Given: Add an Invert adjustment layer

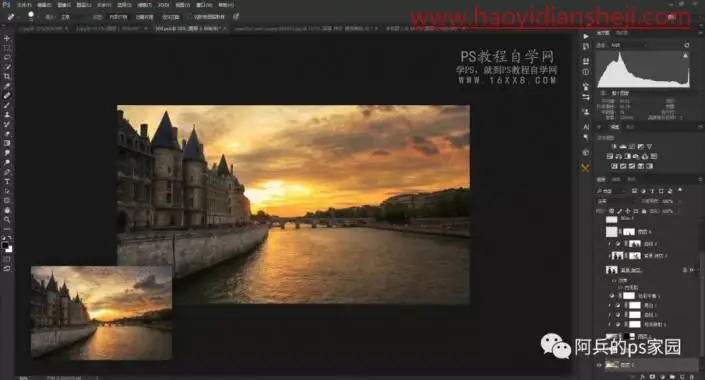Looking at the screenshot, I should click(x=614, y=166).
